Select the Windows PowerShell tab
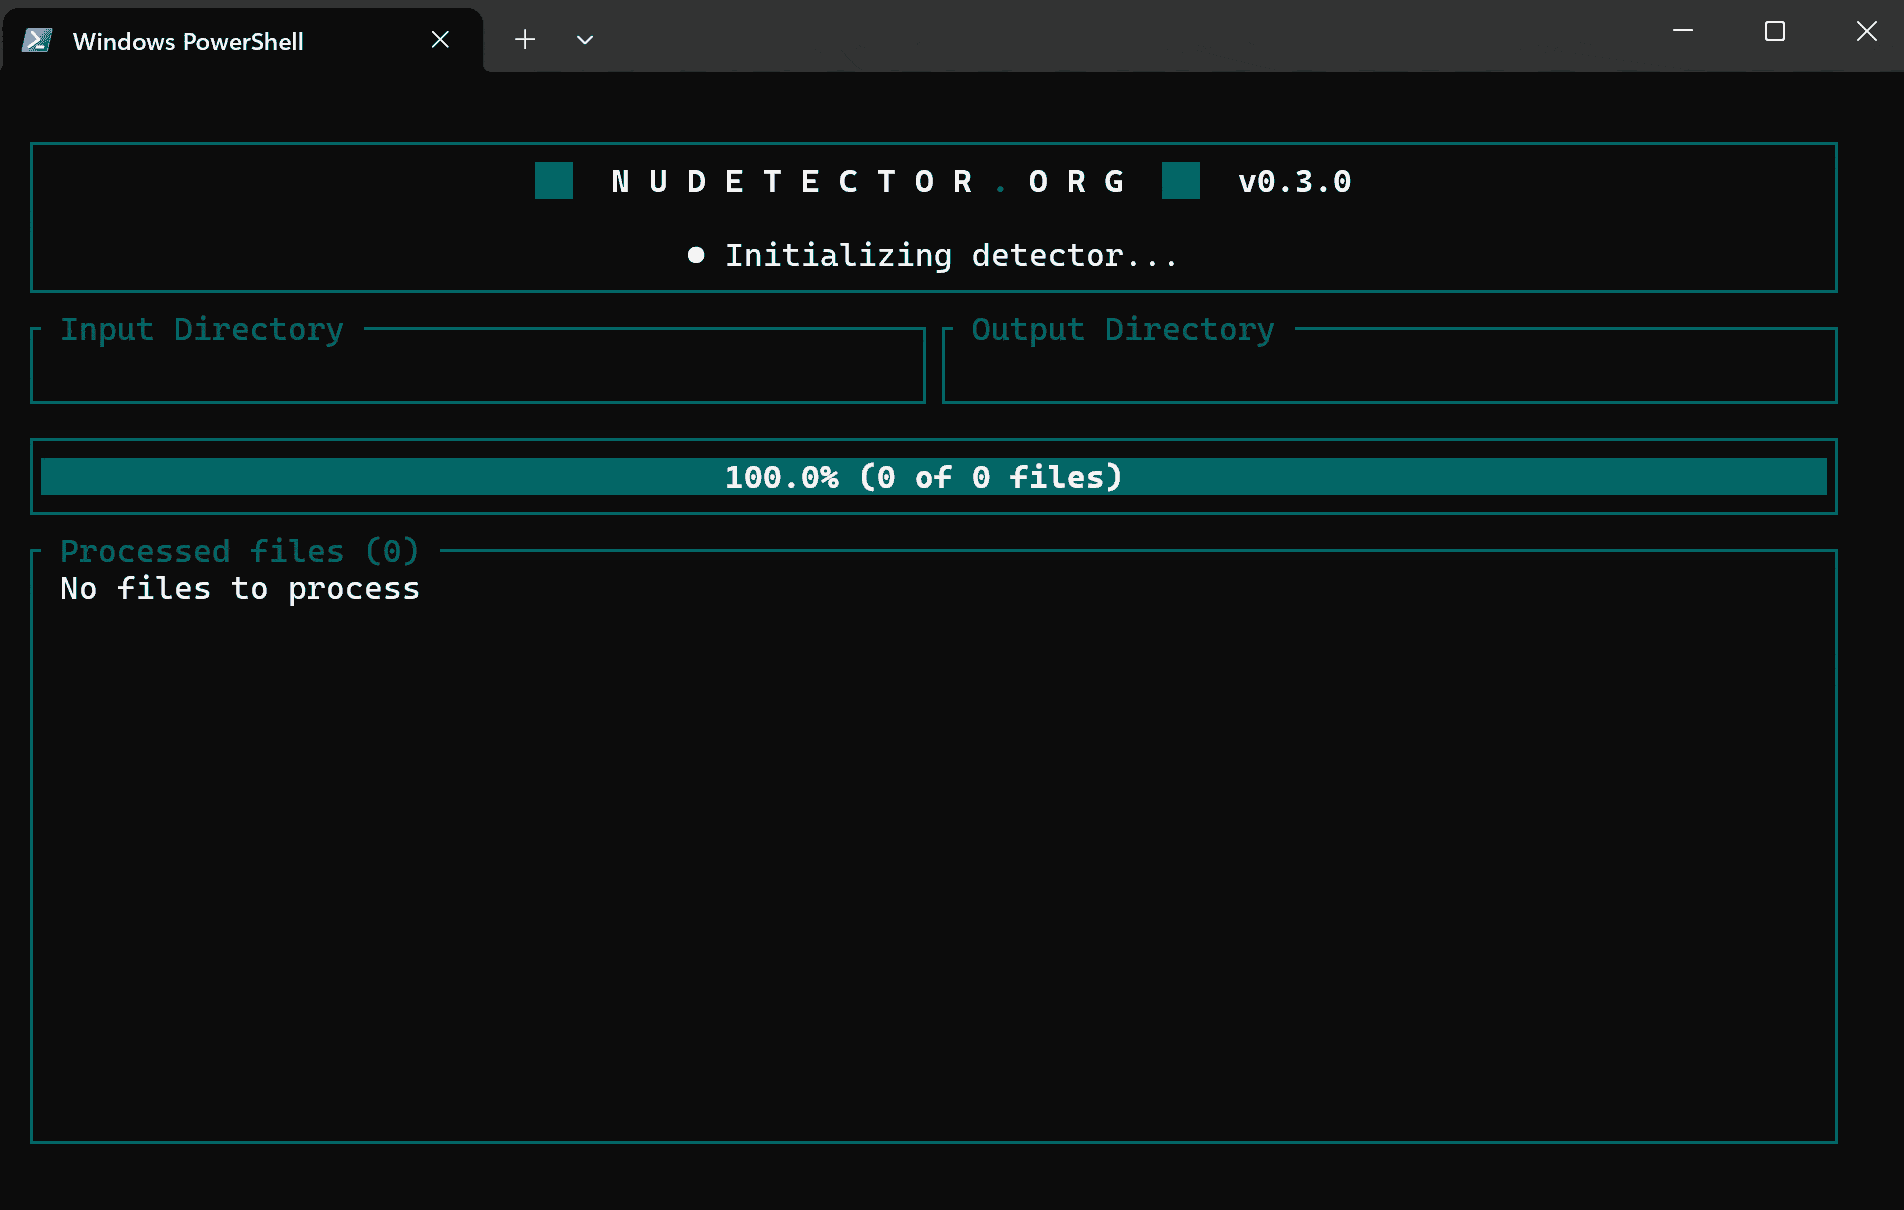This screenshot has height=1210, width=1904. point(188,41)
